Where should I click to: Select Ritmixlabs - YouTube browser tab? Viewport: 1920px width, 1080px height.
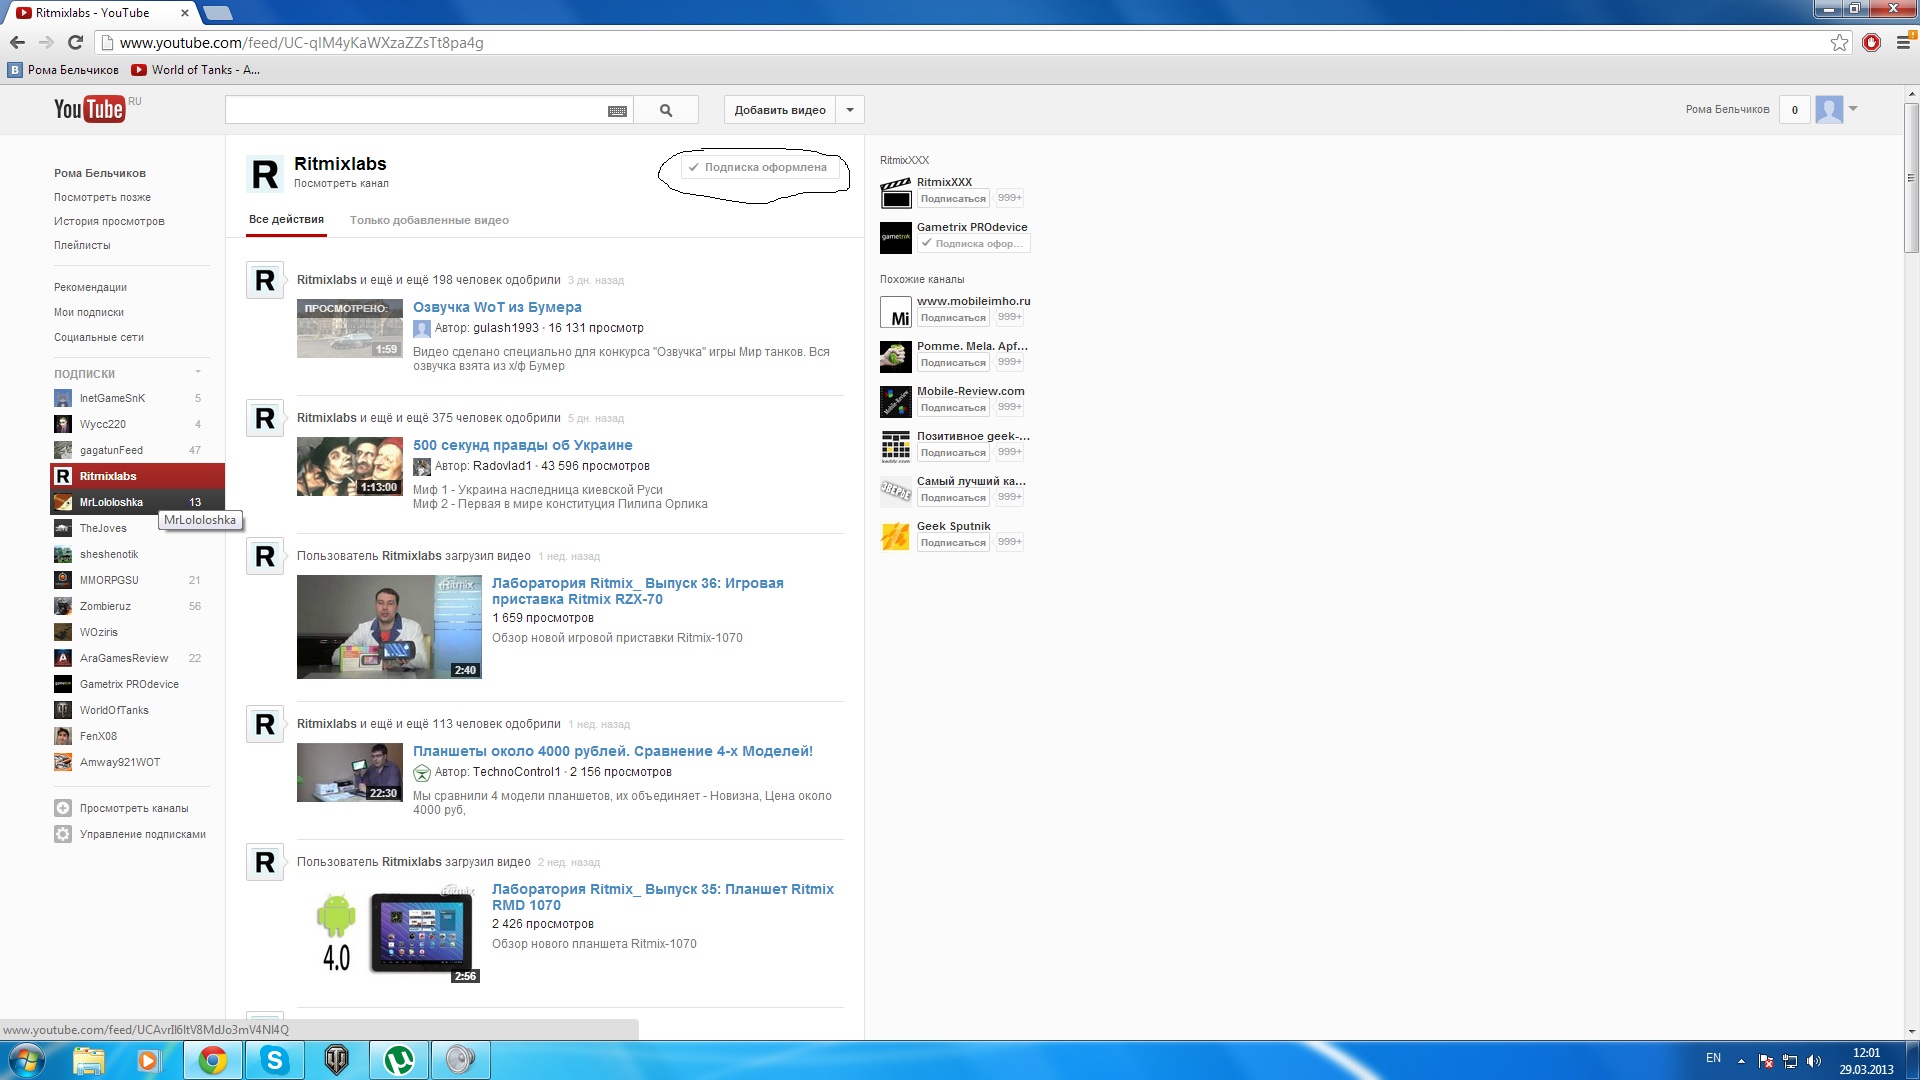pos(100,13)
